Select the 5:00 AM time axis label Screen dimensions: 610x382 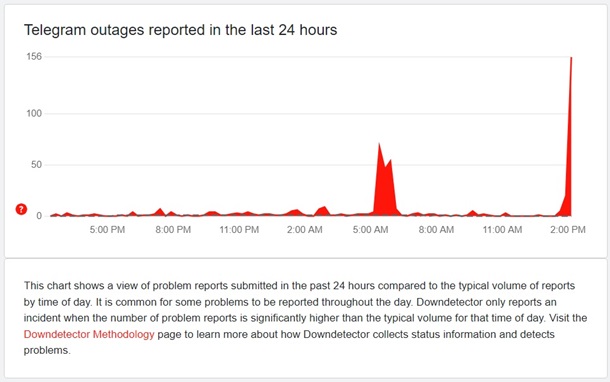[370, 230]
